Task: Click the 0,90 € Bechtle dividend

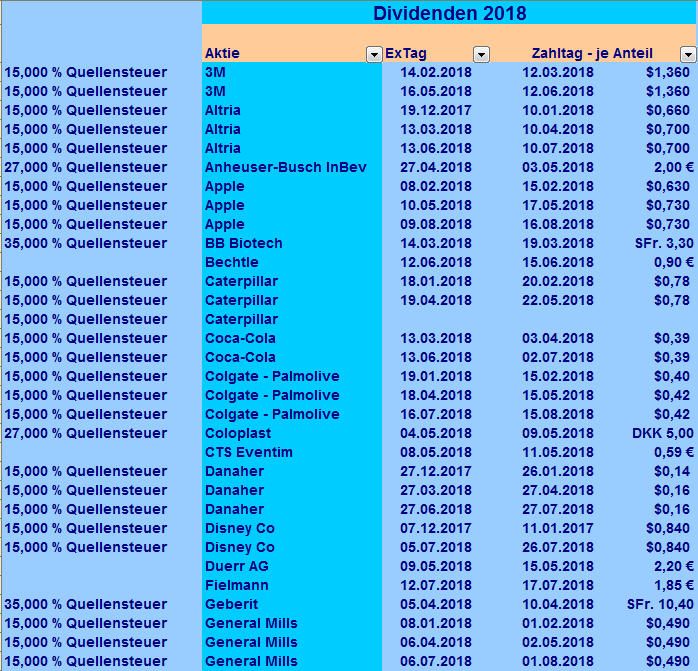Action: pyautogui.click(x=674, y=262)
